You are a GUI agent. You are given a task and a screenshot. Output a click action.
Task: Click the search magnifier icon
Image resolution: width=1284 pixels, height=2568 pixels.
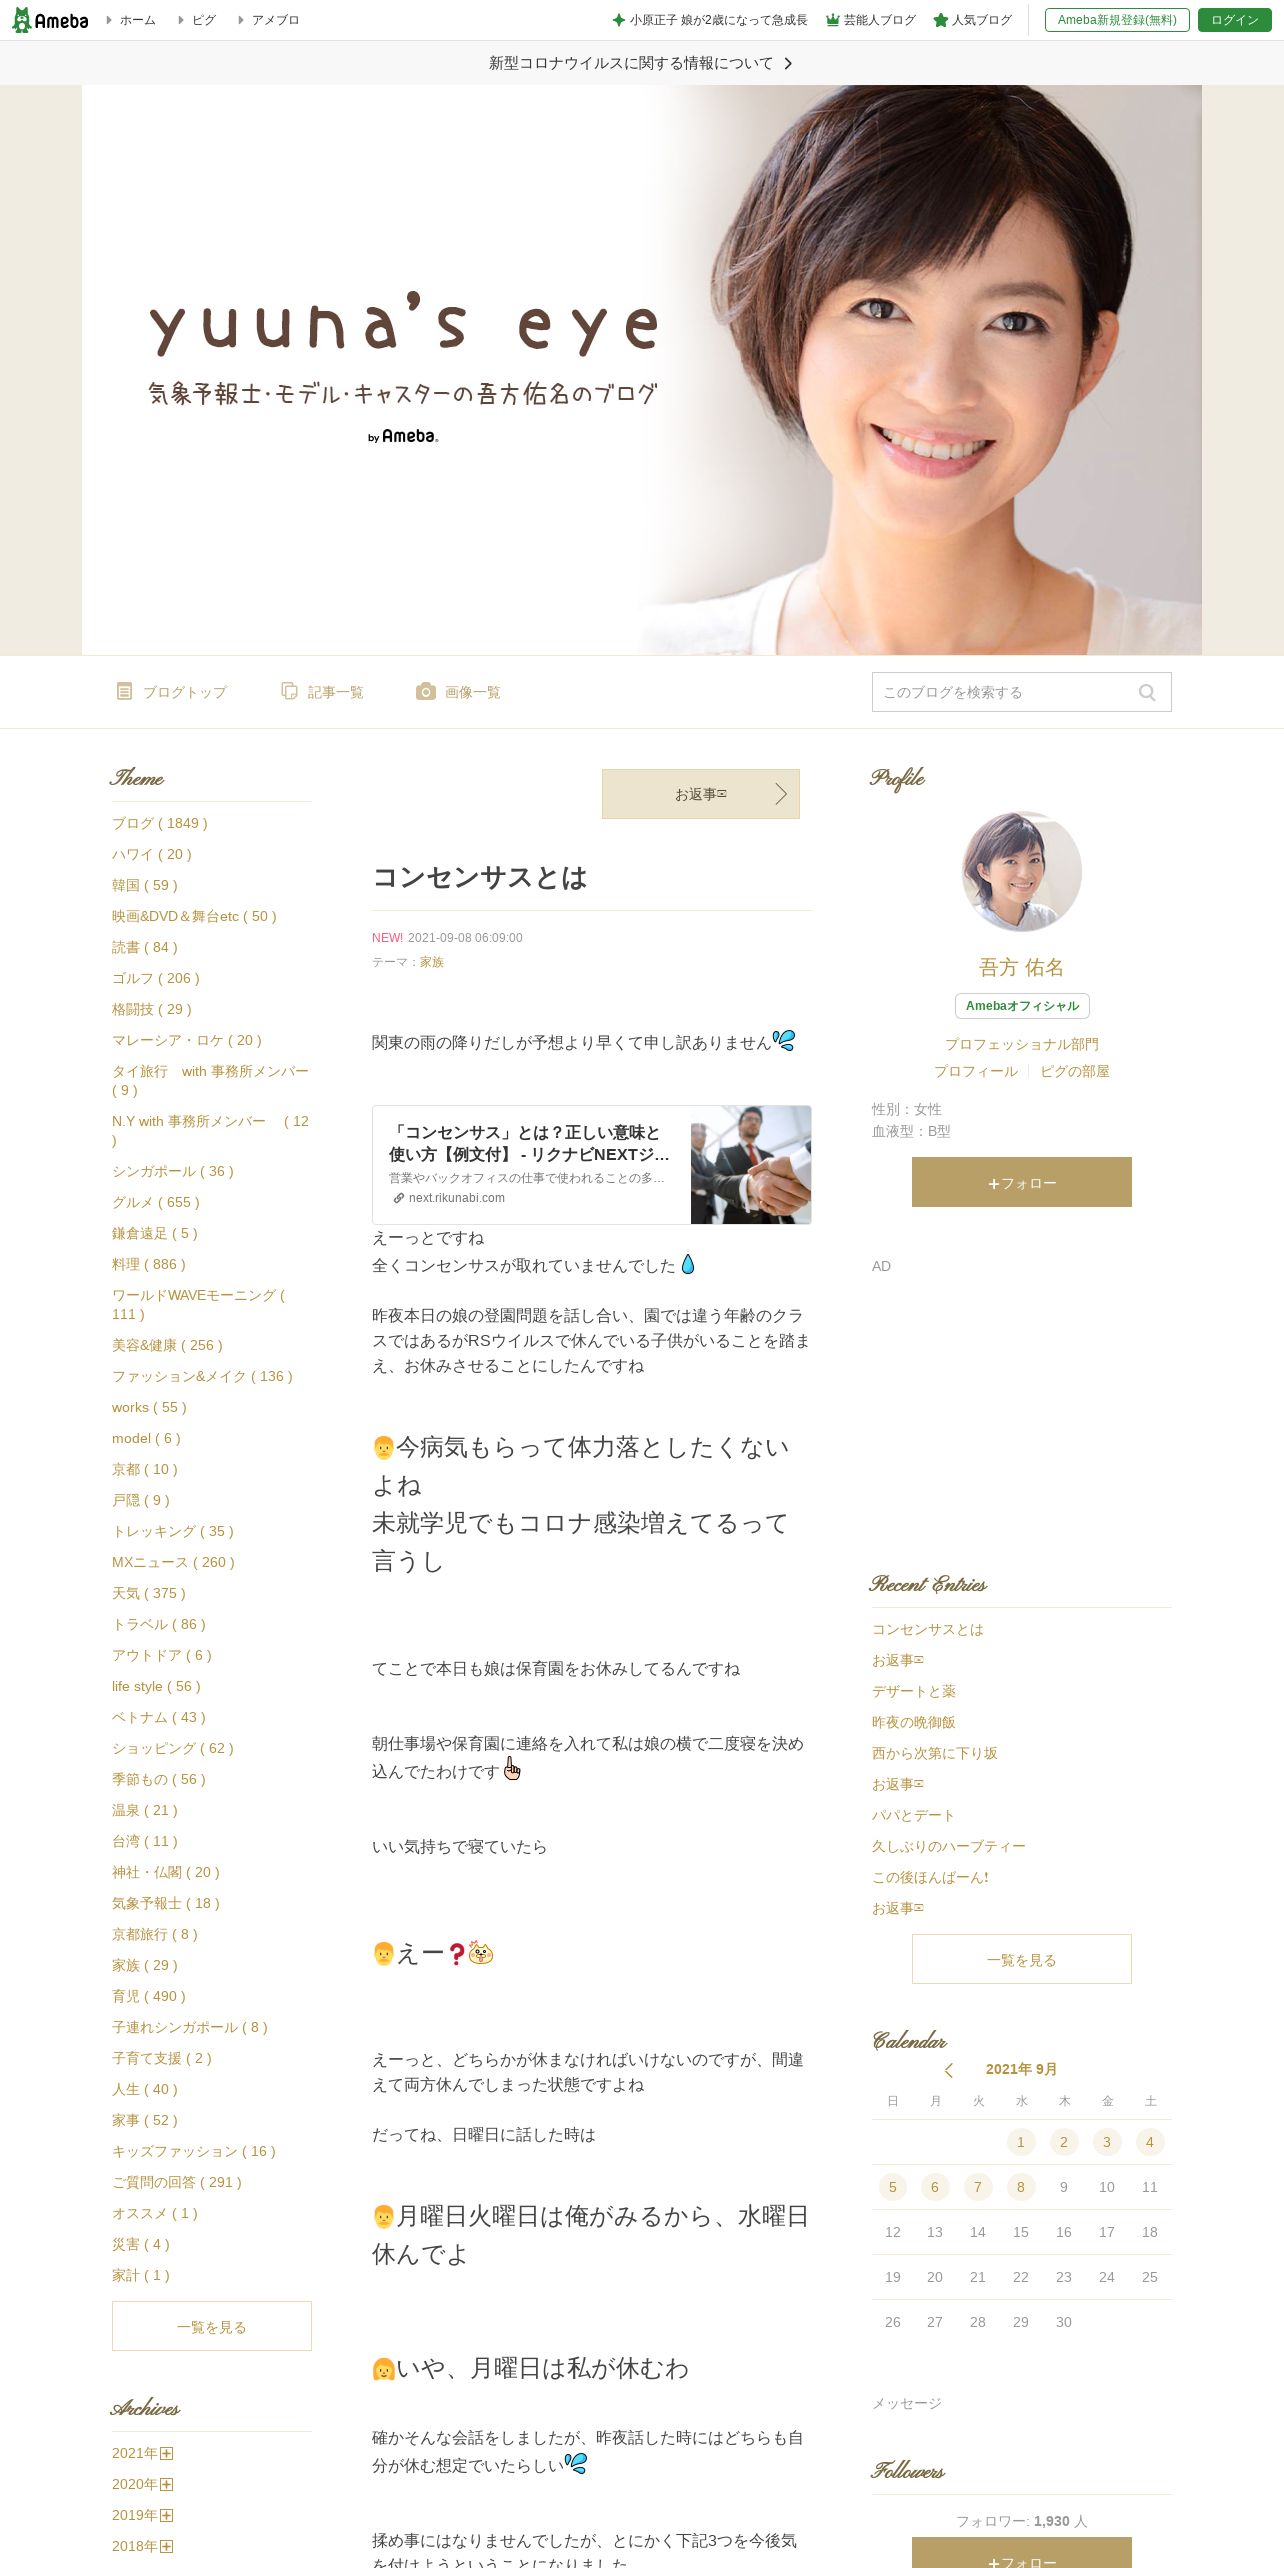1147,692
